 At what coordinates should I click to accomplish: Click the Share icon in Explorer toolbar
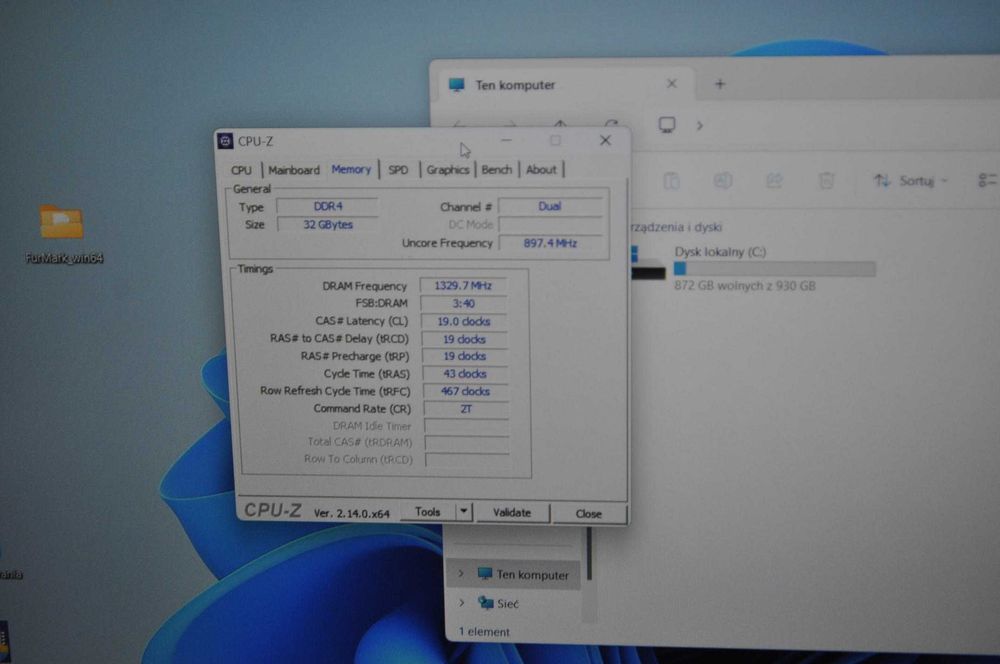click(x=774, y=181)
